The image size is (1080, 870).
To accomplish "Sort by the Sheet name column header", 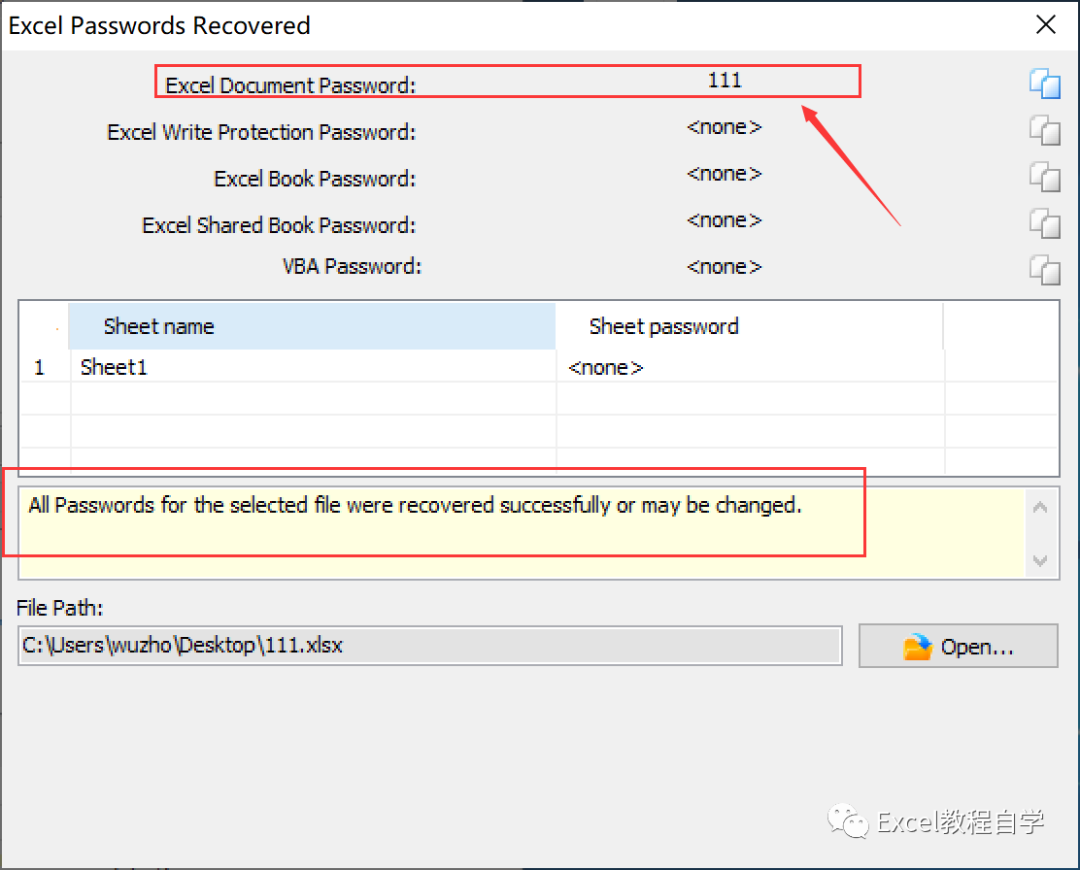I will point(312,326).
